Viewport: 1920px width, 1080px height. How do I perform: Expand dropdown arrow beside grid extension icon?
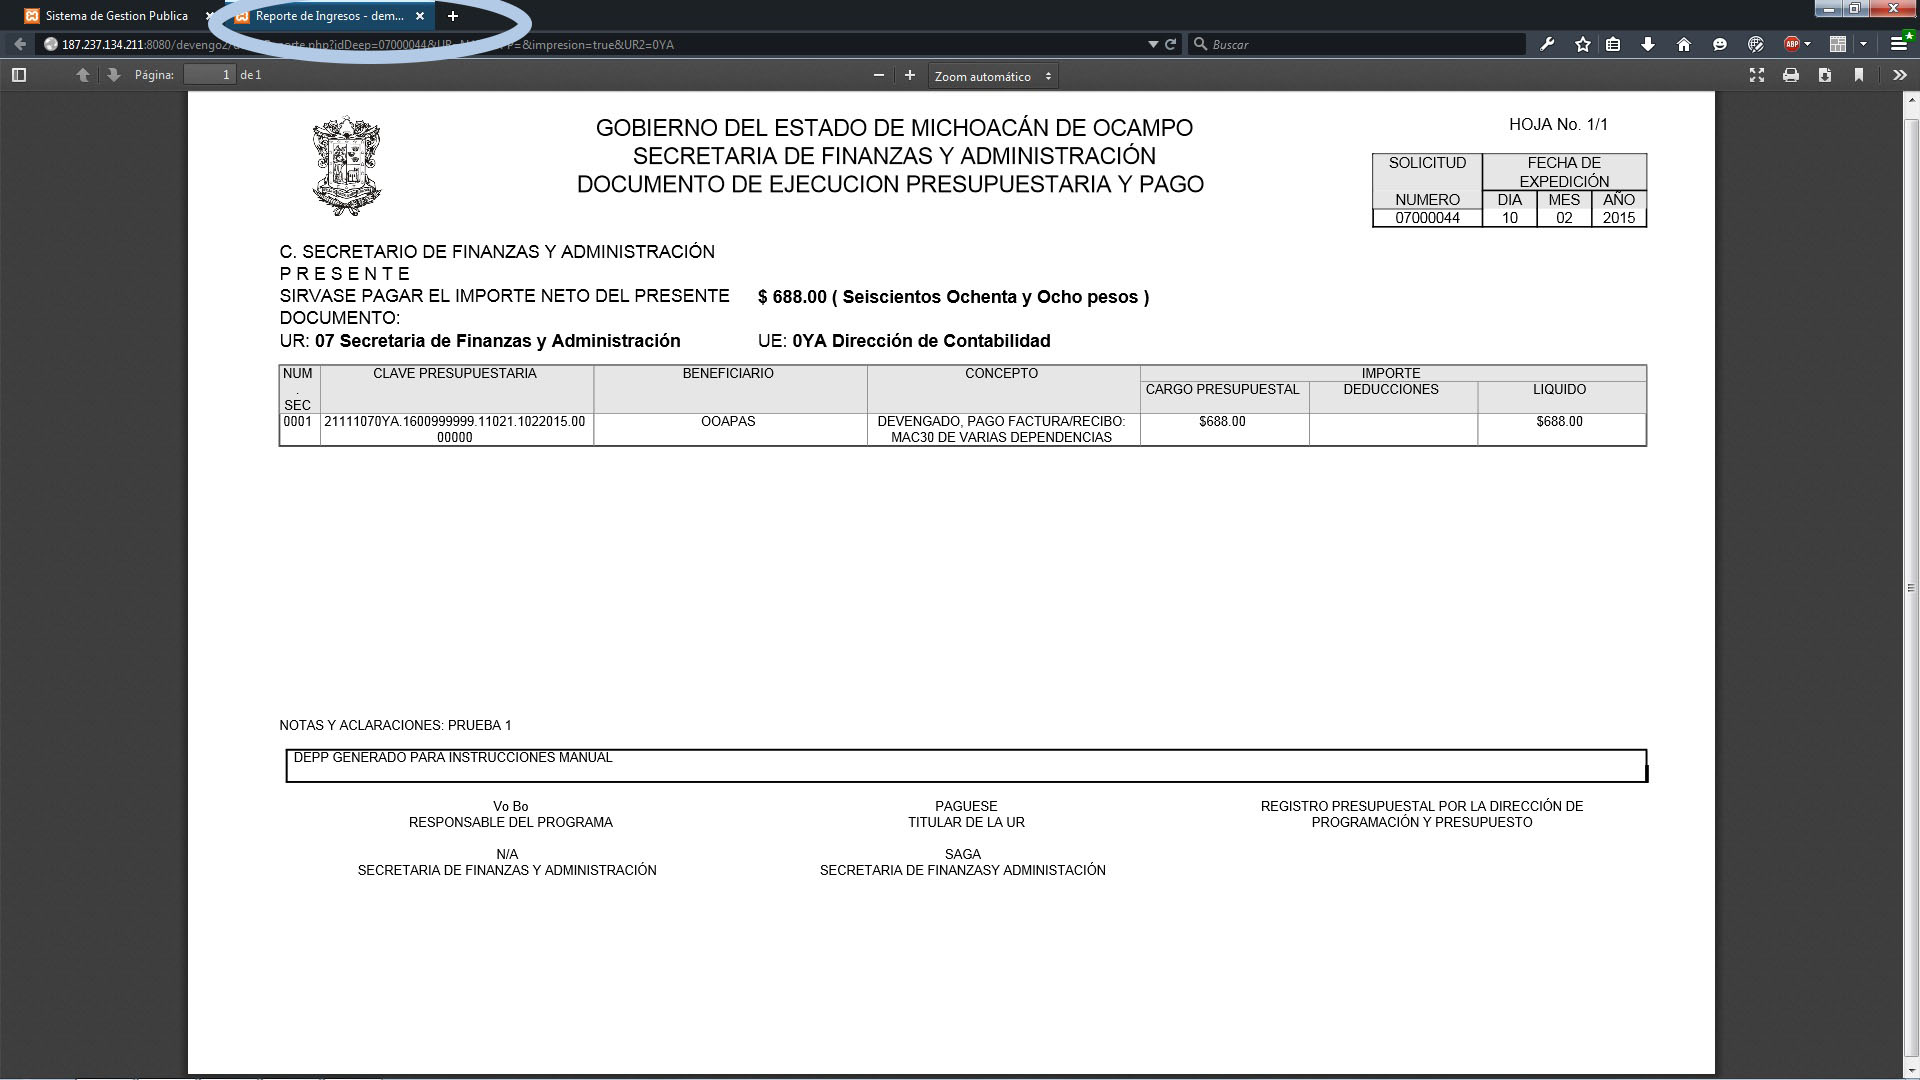[1863, 44]
